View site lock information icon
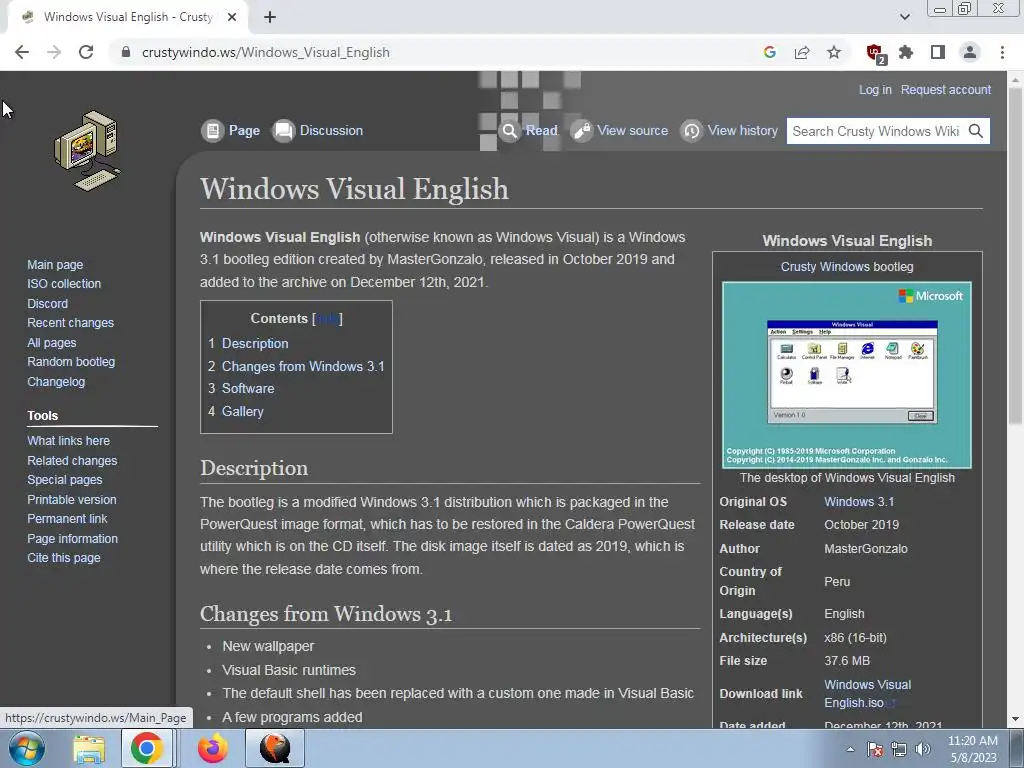 [126, 52]
